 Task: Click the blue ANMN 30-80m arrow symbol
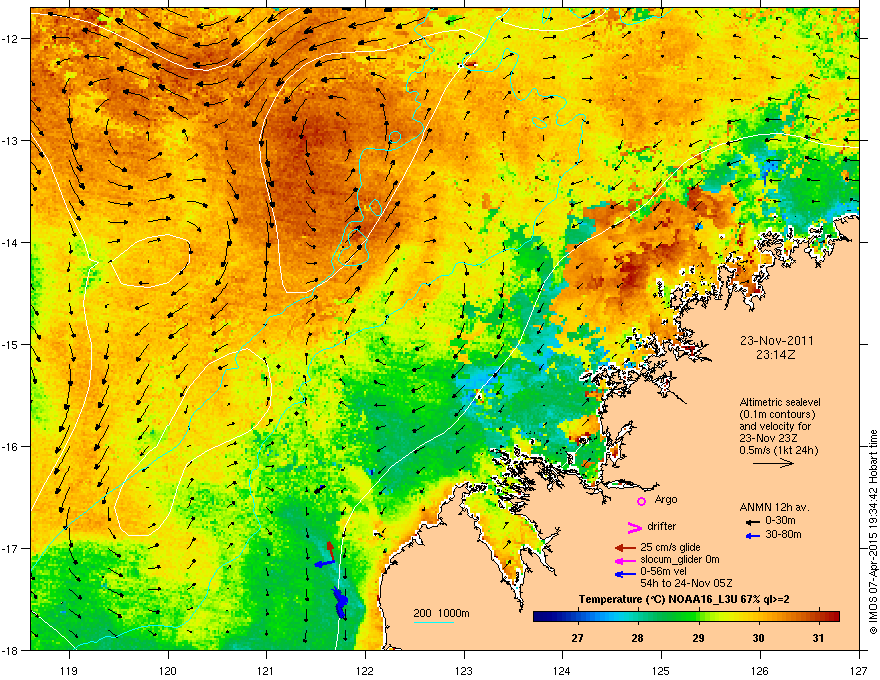coord(753,536)
